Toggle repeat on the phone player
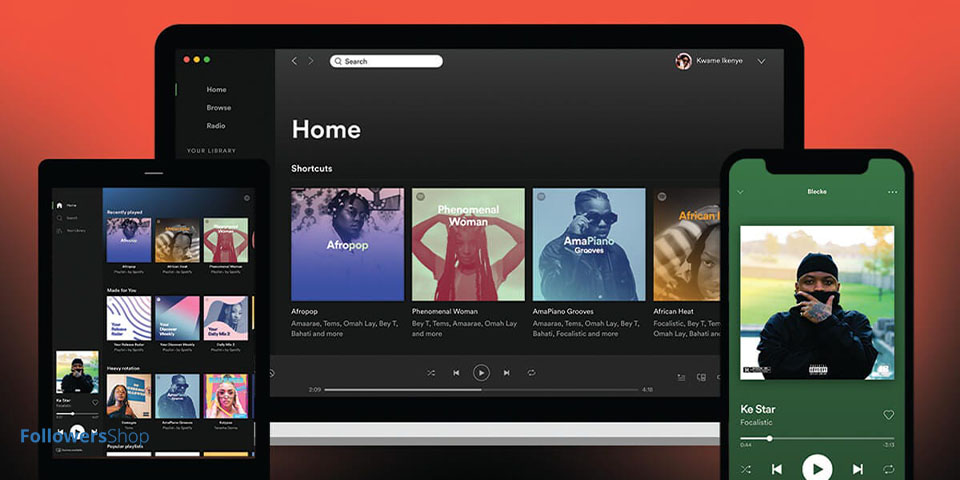The image size is (960, 480). coord(888,469)
